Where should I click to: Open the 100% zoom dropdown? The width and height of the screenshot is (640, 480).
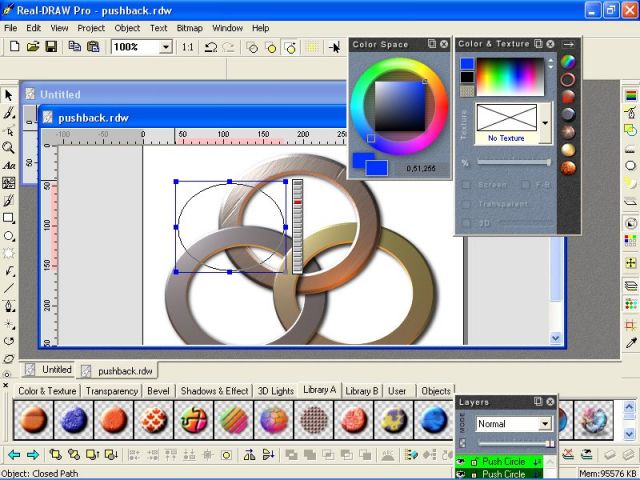[x=165, y=47]
